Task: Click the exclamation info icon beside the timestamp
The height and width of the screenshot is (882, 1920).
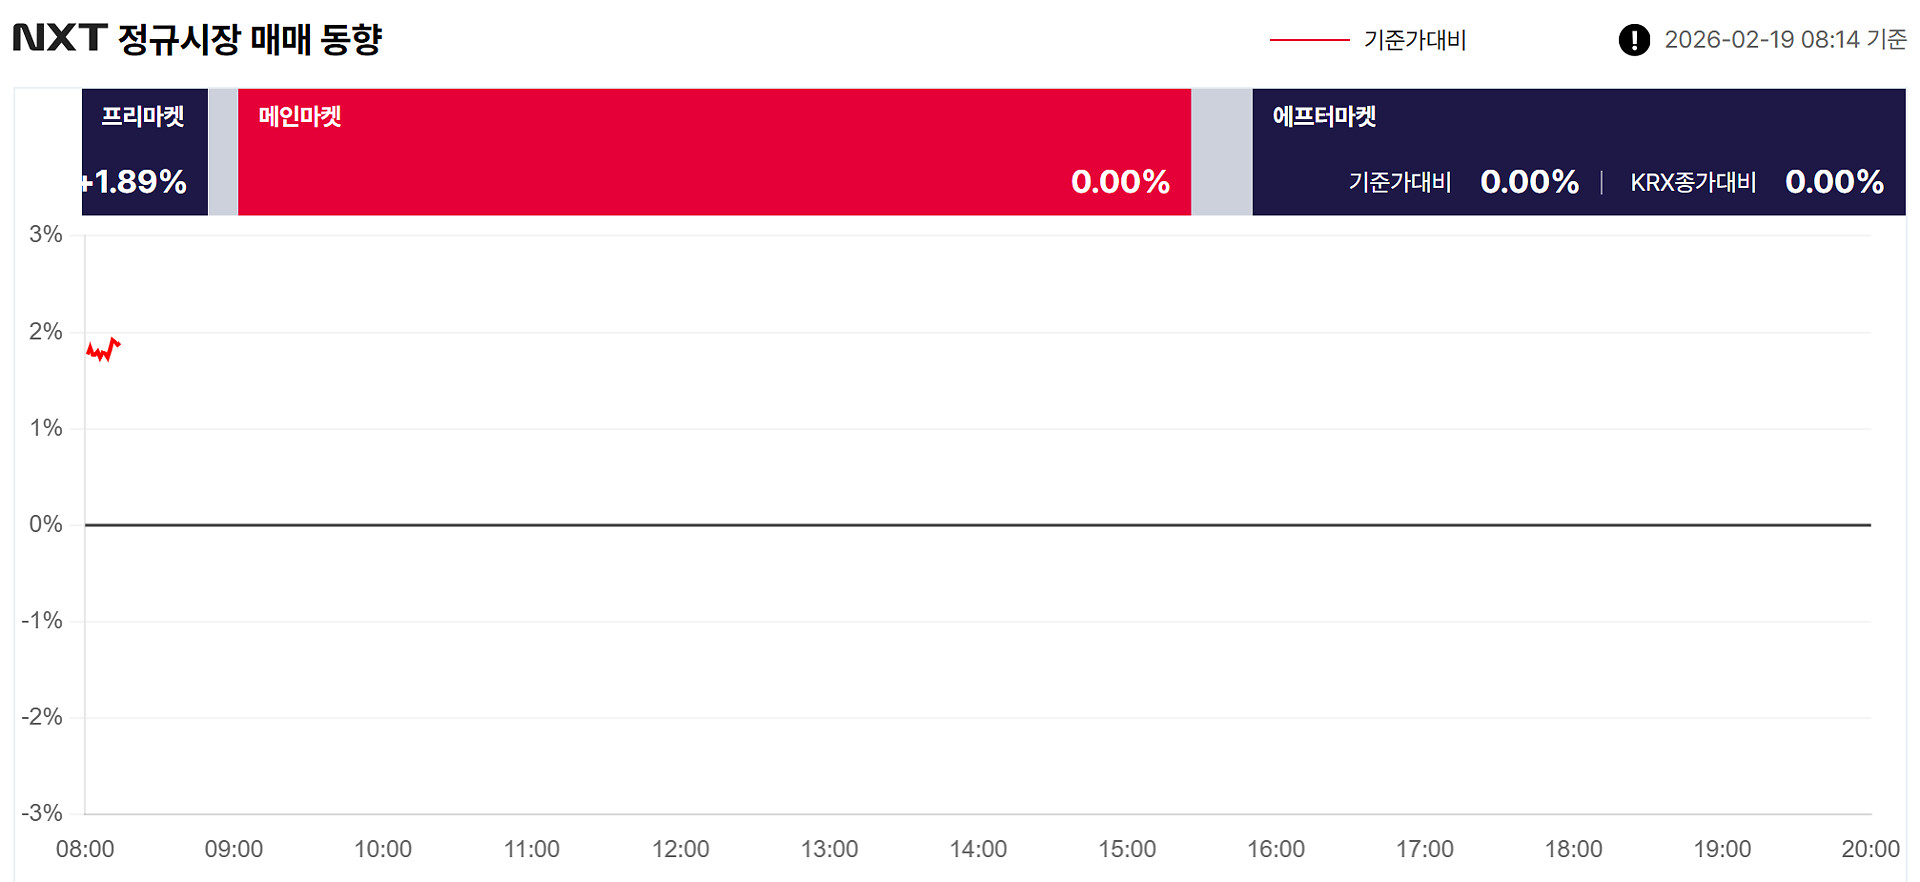Action: 1634,40
